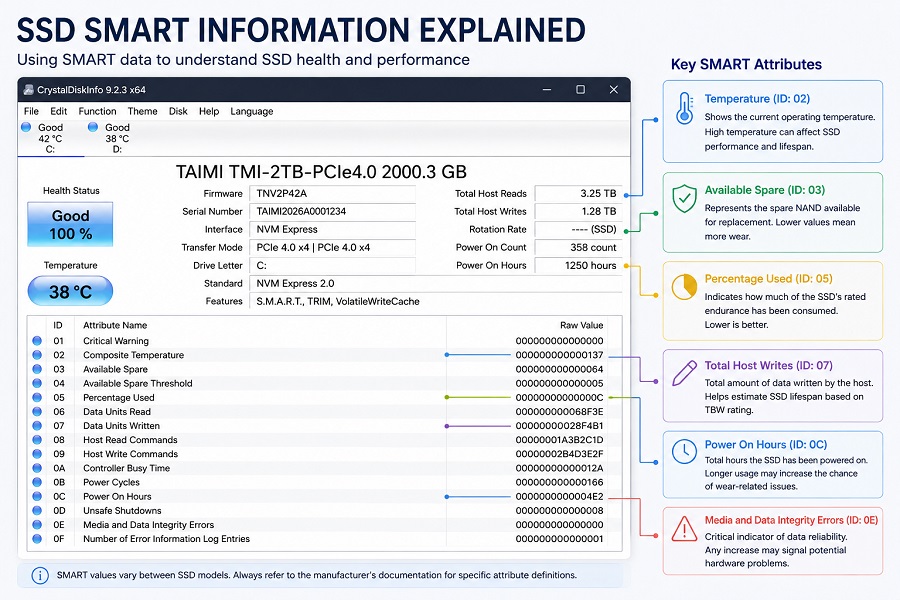Click the status dot for Media and Data Integrity Errors row
Screen dimensions: 900x600
37,524
